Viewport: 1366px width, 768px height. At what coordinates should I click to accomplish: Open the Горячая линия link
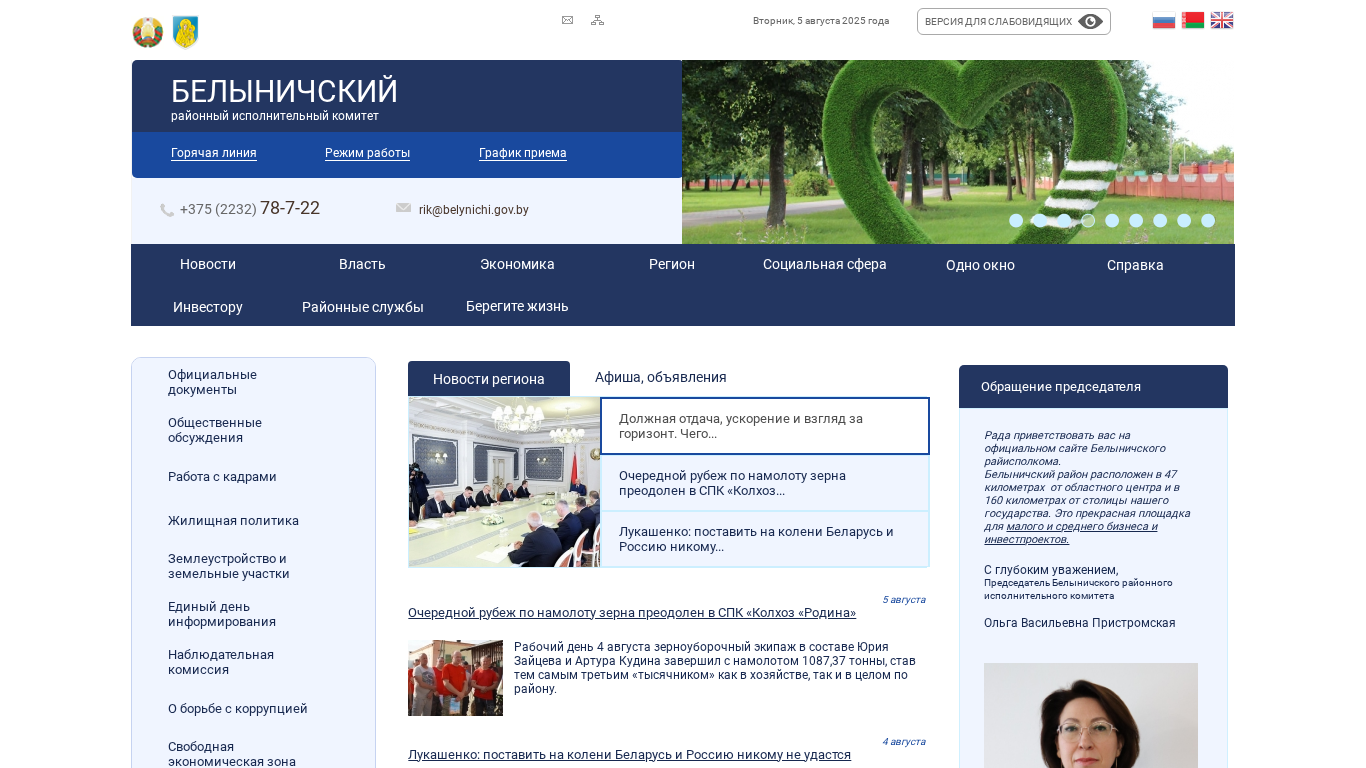(214, 153)
